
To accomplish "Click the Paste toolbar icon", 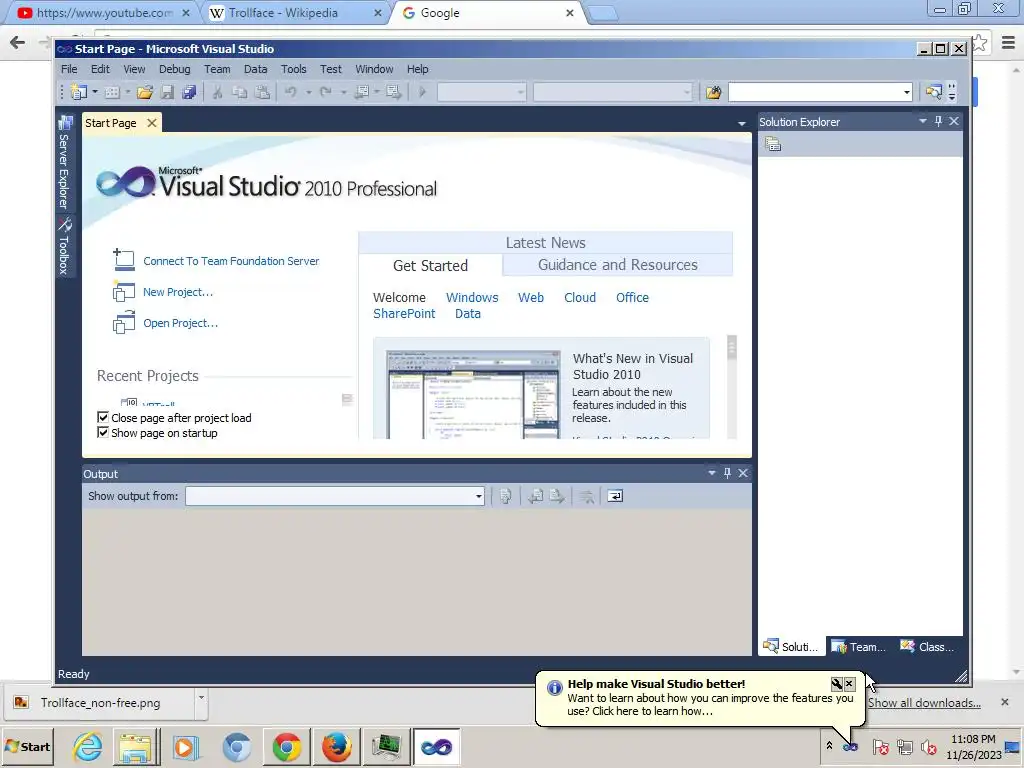I will pos(262,93).
